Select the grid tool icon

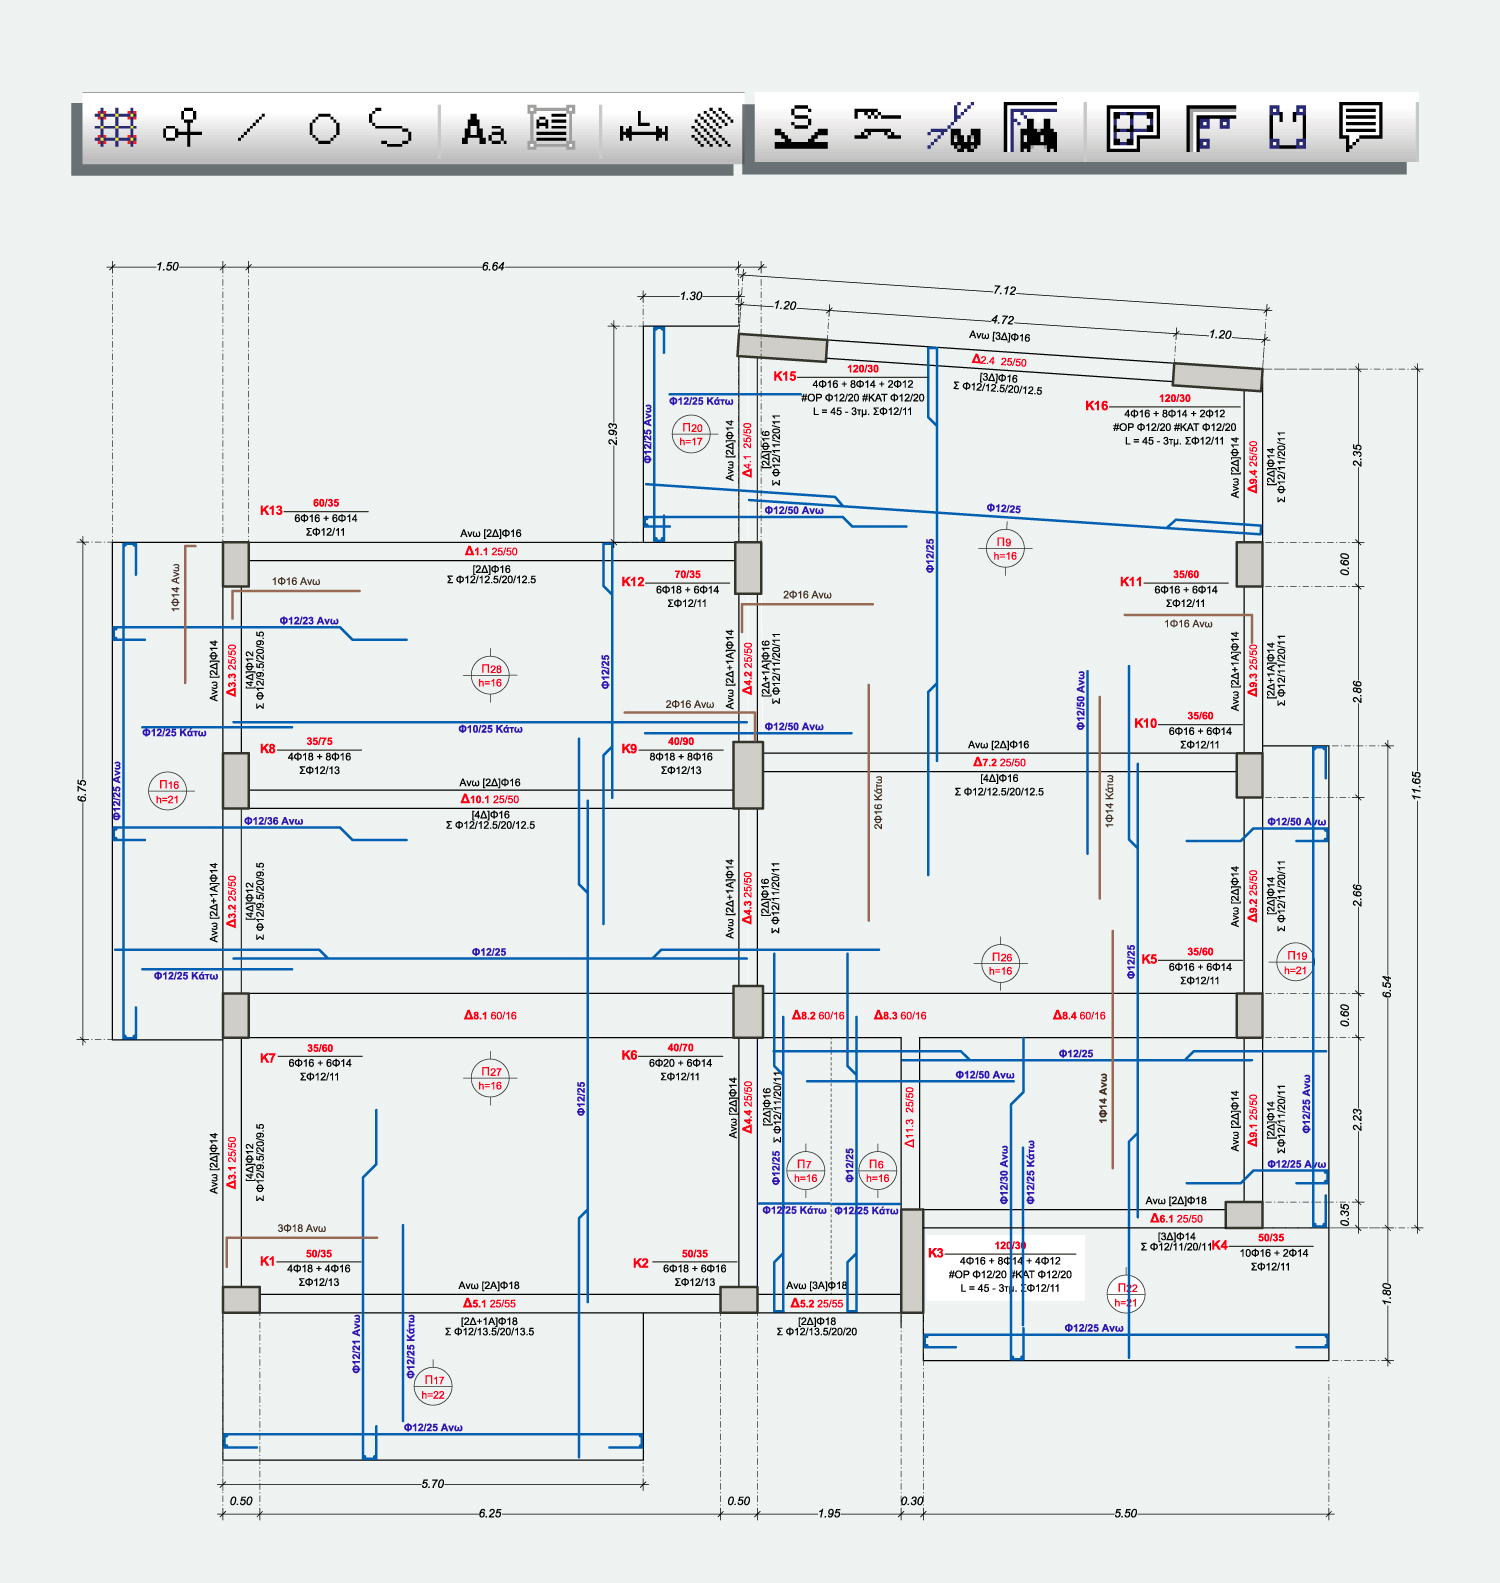[x=116, y=128]
